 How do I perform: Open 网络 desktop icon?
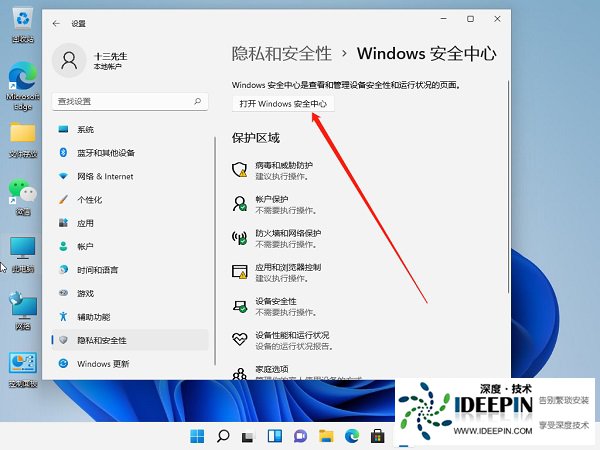pyautogui.click(x=23, y=311)
